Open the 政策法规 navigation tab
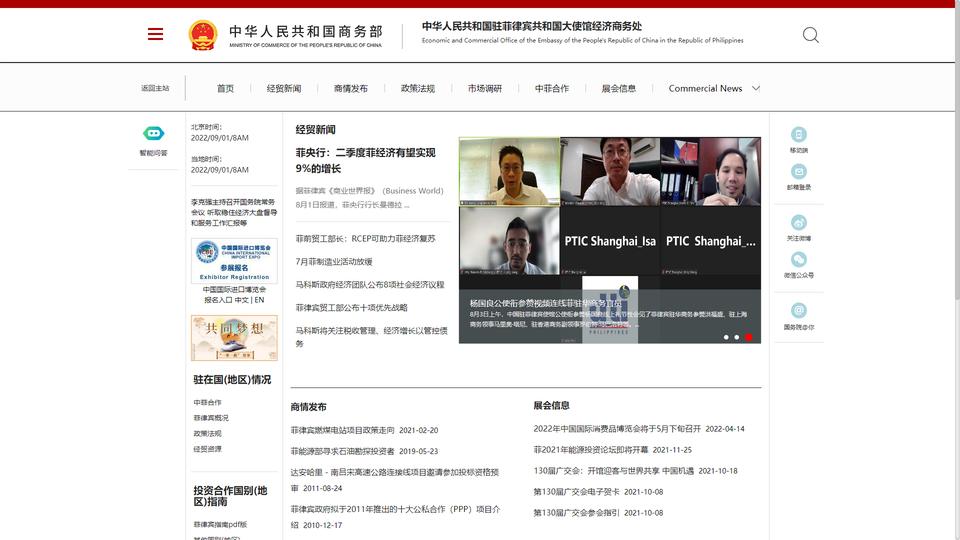Screen dimensions: 960x540 (x=418, y=88)
